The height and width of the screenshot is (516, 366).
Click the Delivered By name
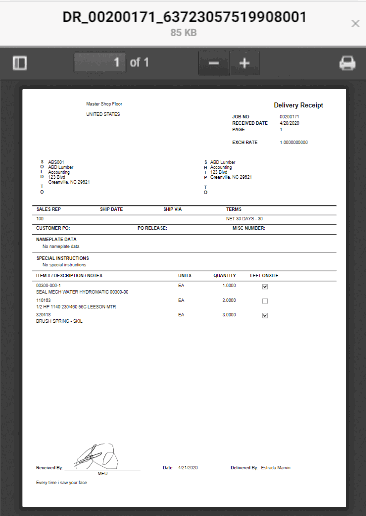(x=275, y=468)
